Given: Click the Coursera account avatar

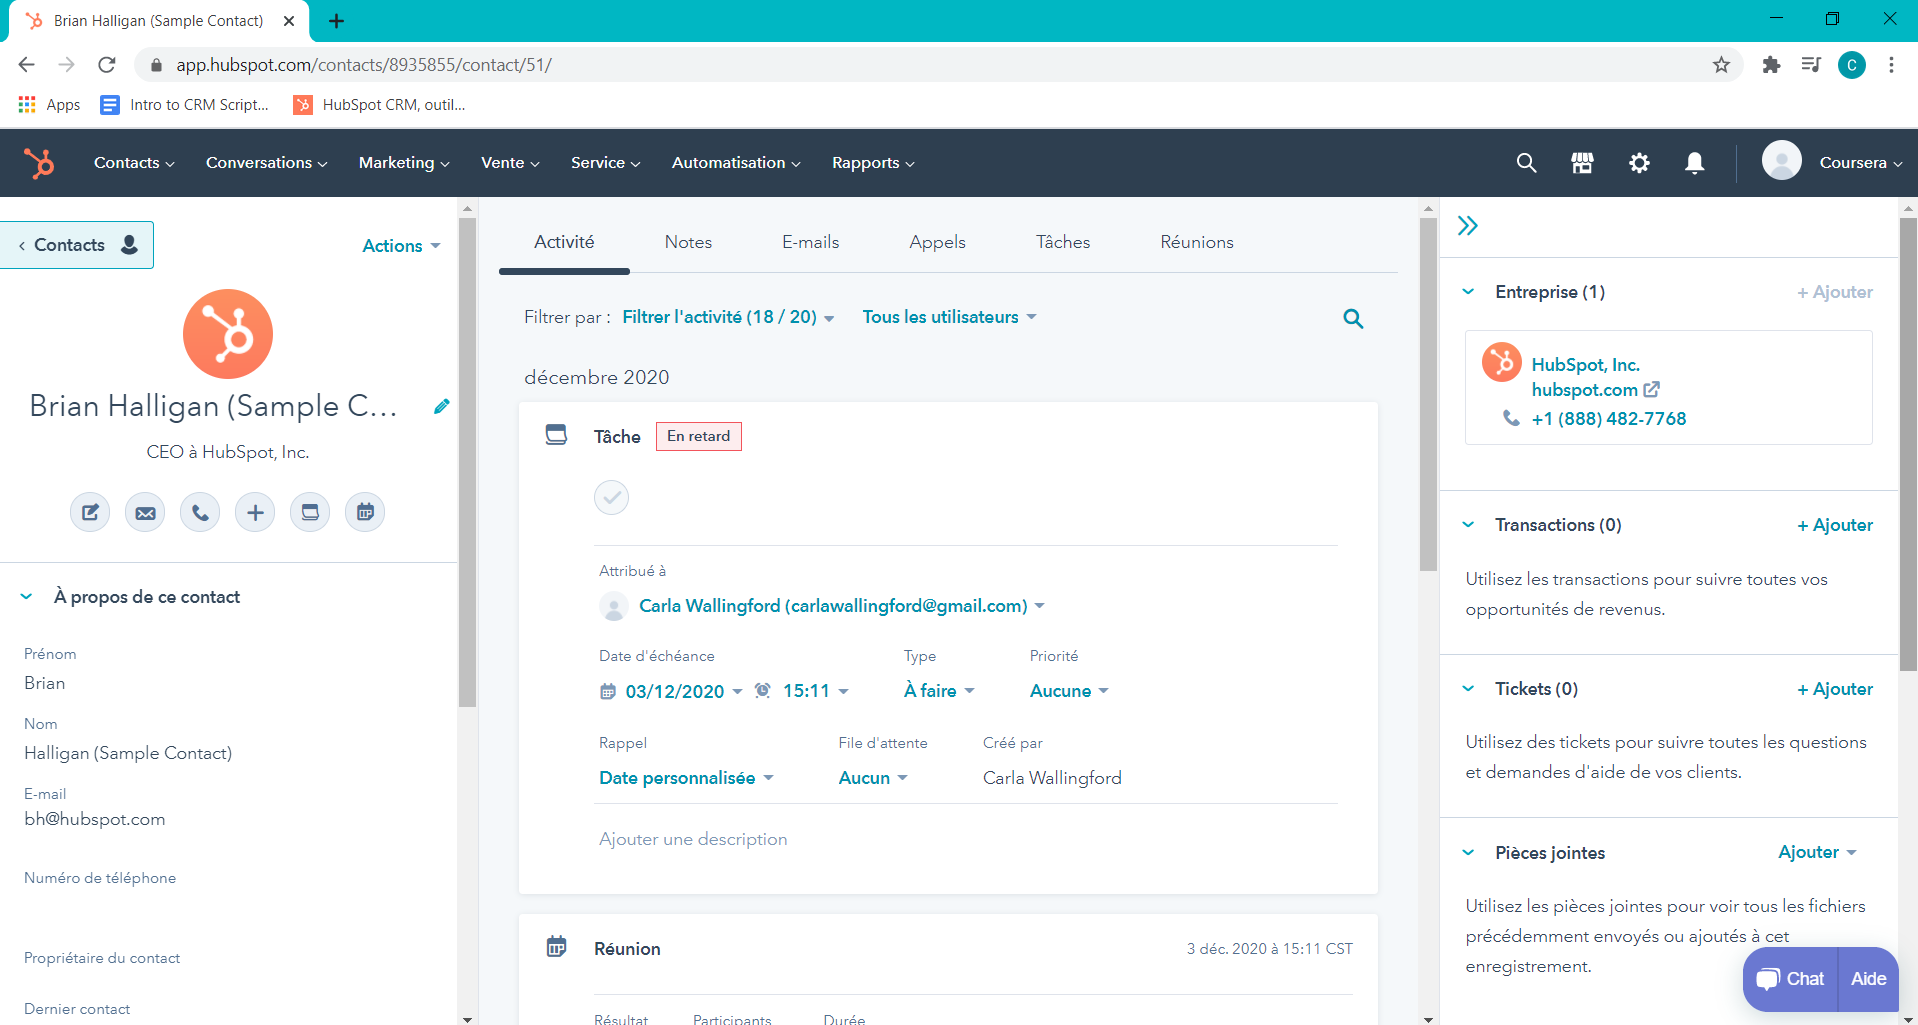Looking at the screenshot, I should click(x=1781, y=160).
